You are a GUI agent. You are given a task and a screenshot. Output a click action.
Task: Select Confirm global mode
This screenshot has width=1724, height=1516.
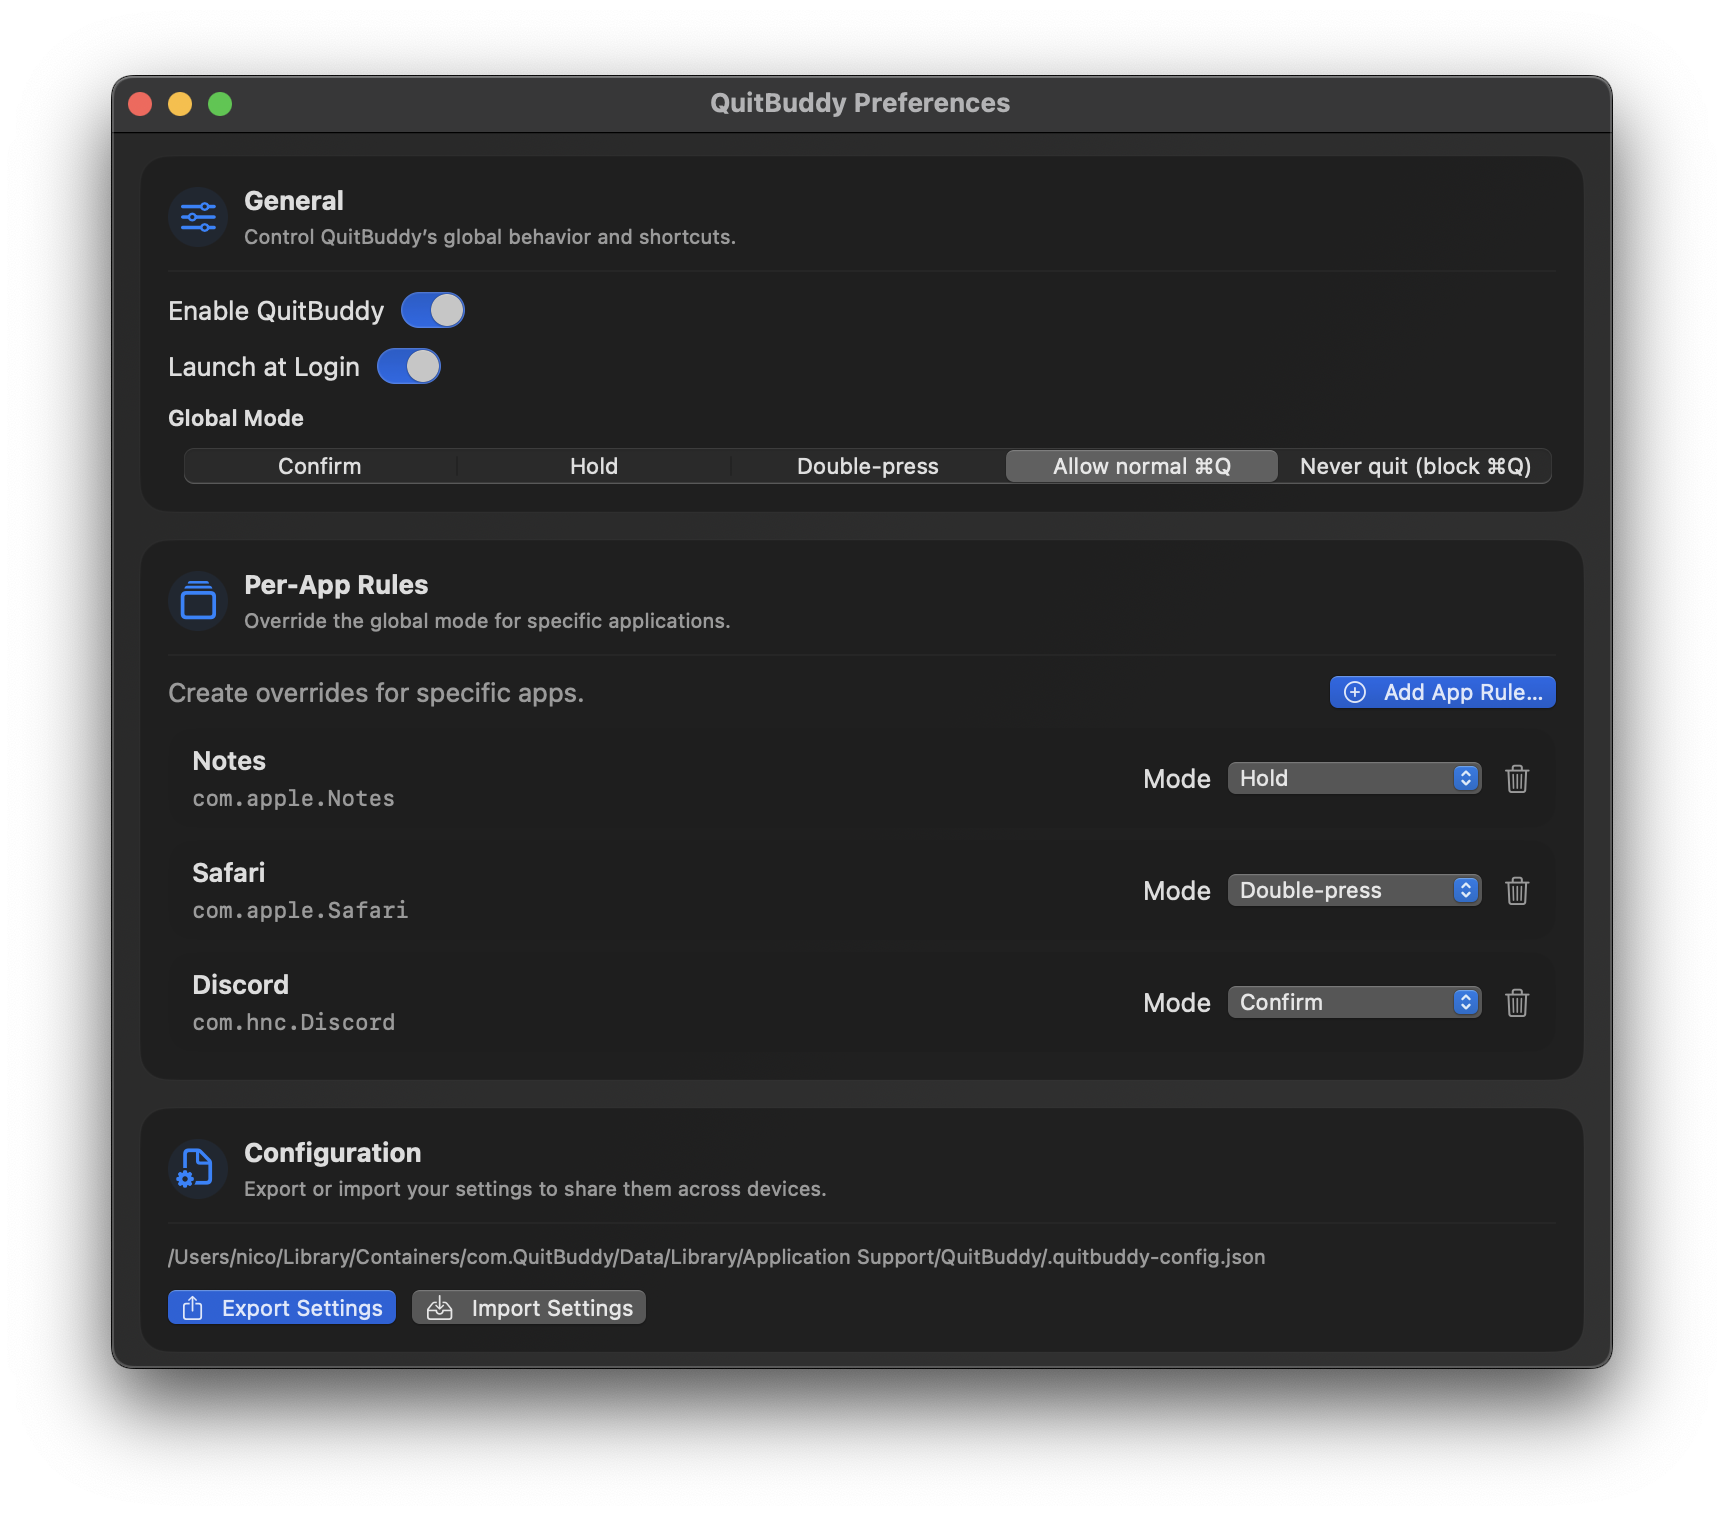pos(320,466)
